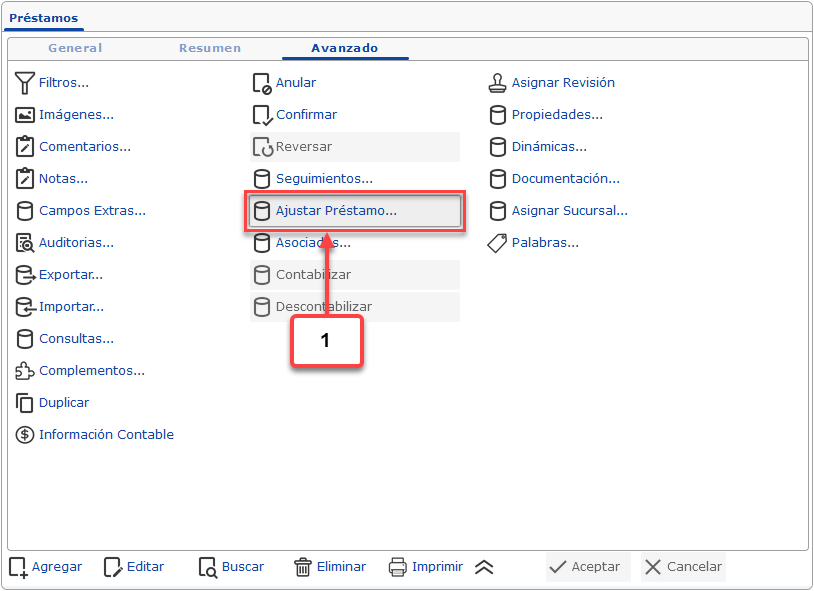Click the Complementos puzzle icon

click(x=25, y=371)
